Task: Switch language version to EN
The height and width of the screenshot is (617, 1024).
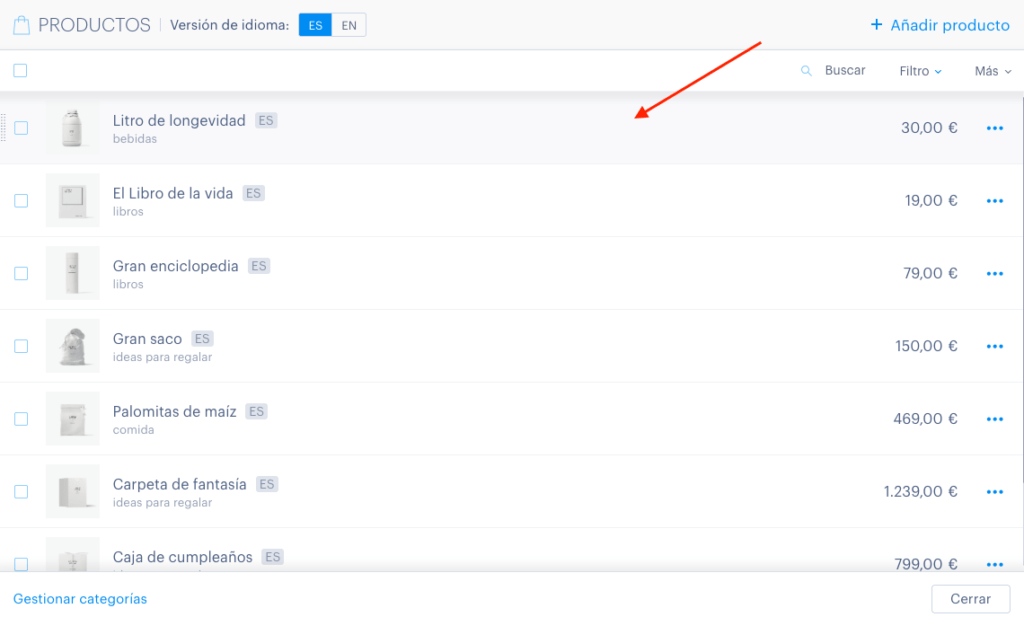Action: (349, 25)
